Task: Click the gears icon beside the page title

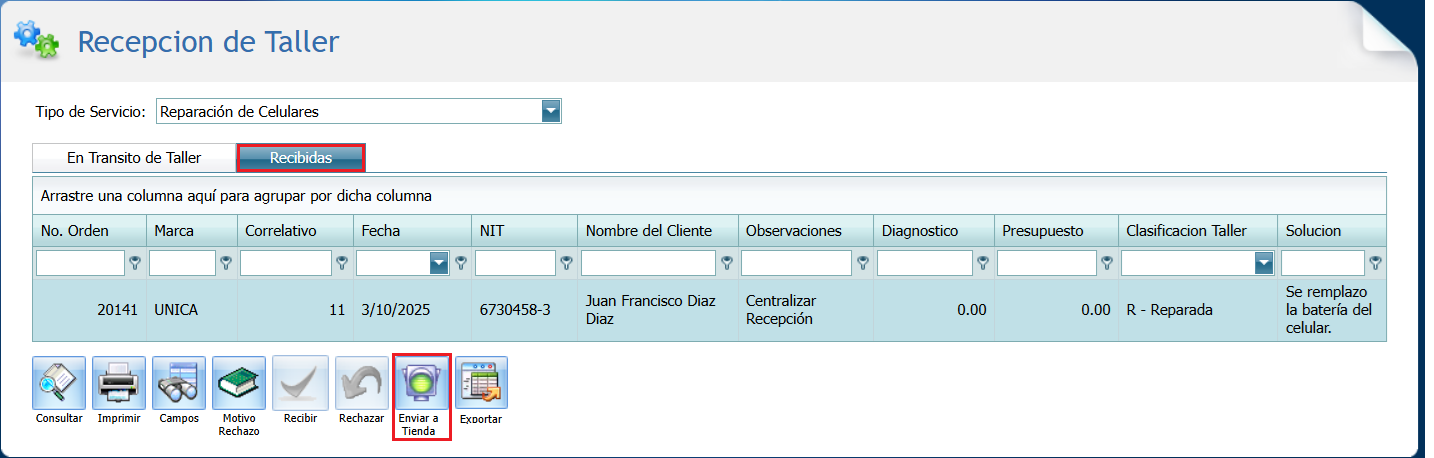Action: [36, 39]
